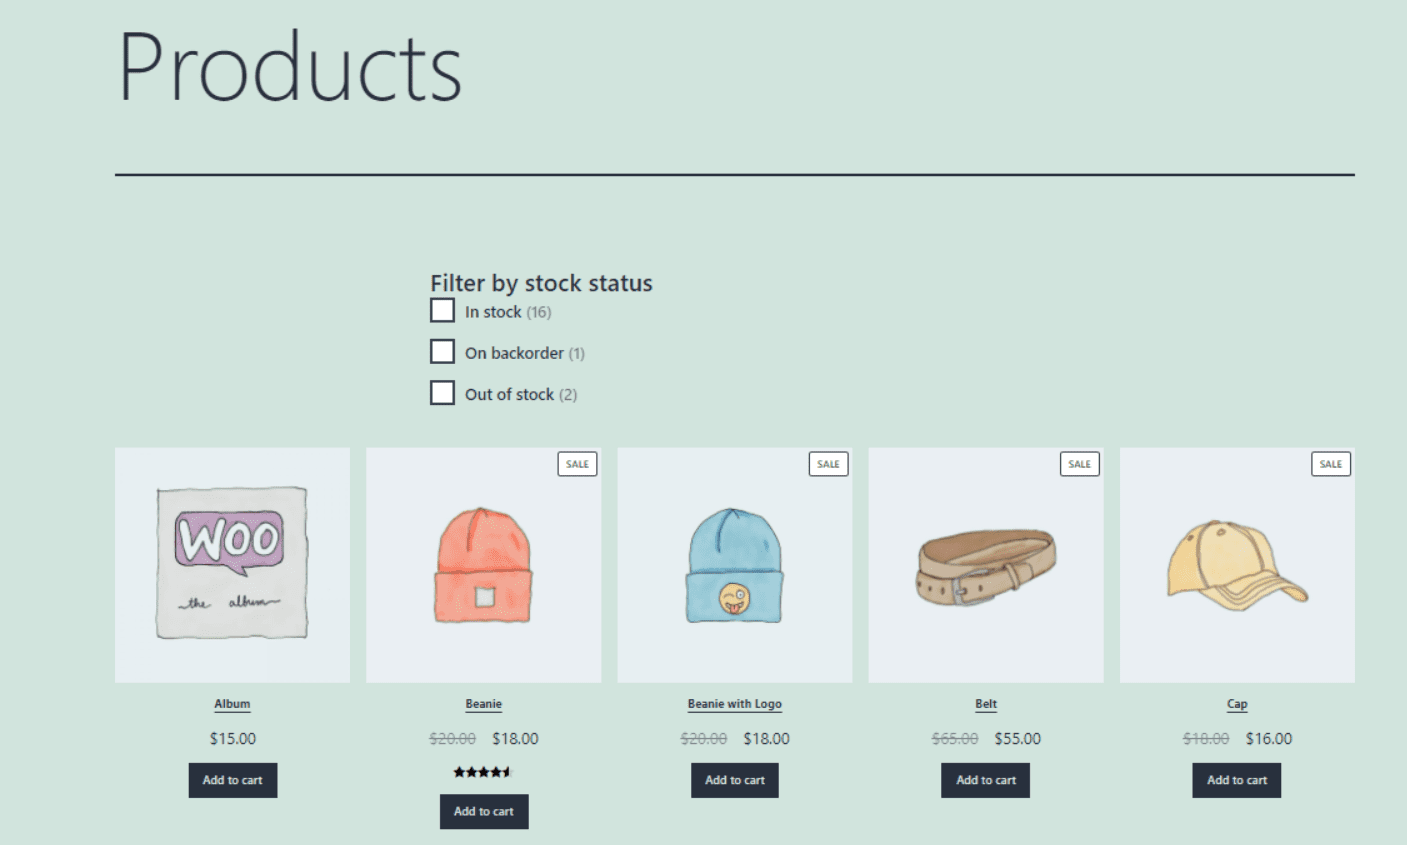This screenshot has height=845, width=1407.
Task: Enable the Out of stock filter
Action: 442,392
